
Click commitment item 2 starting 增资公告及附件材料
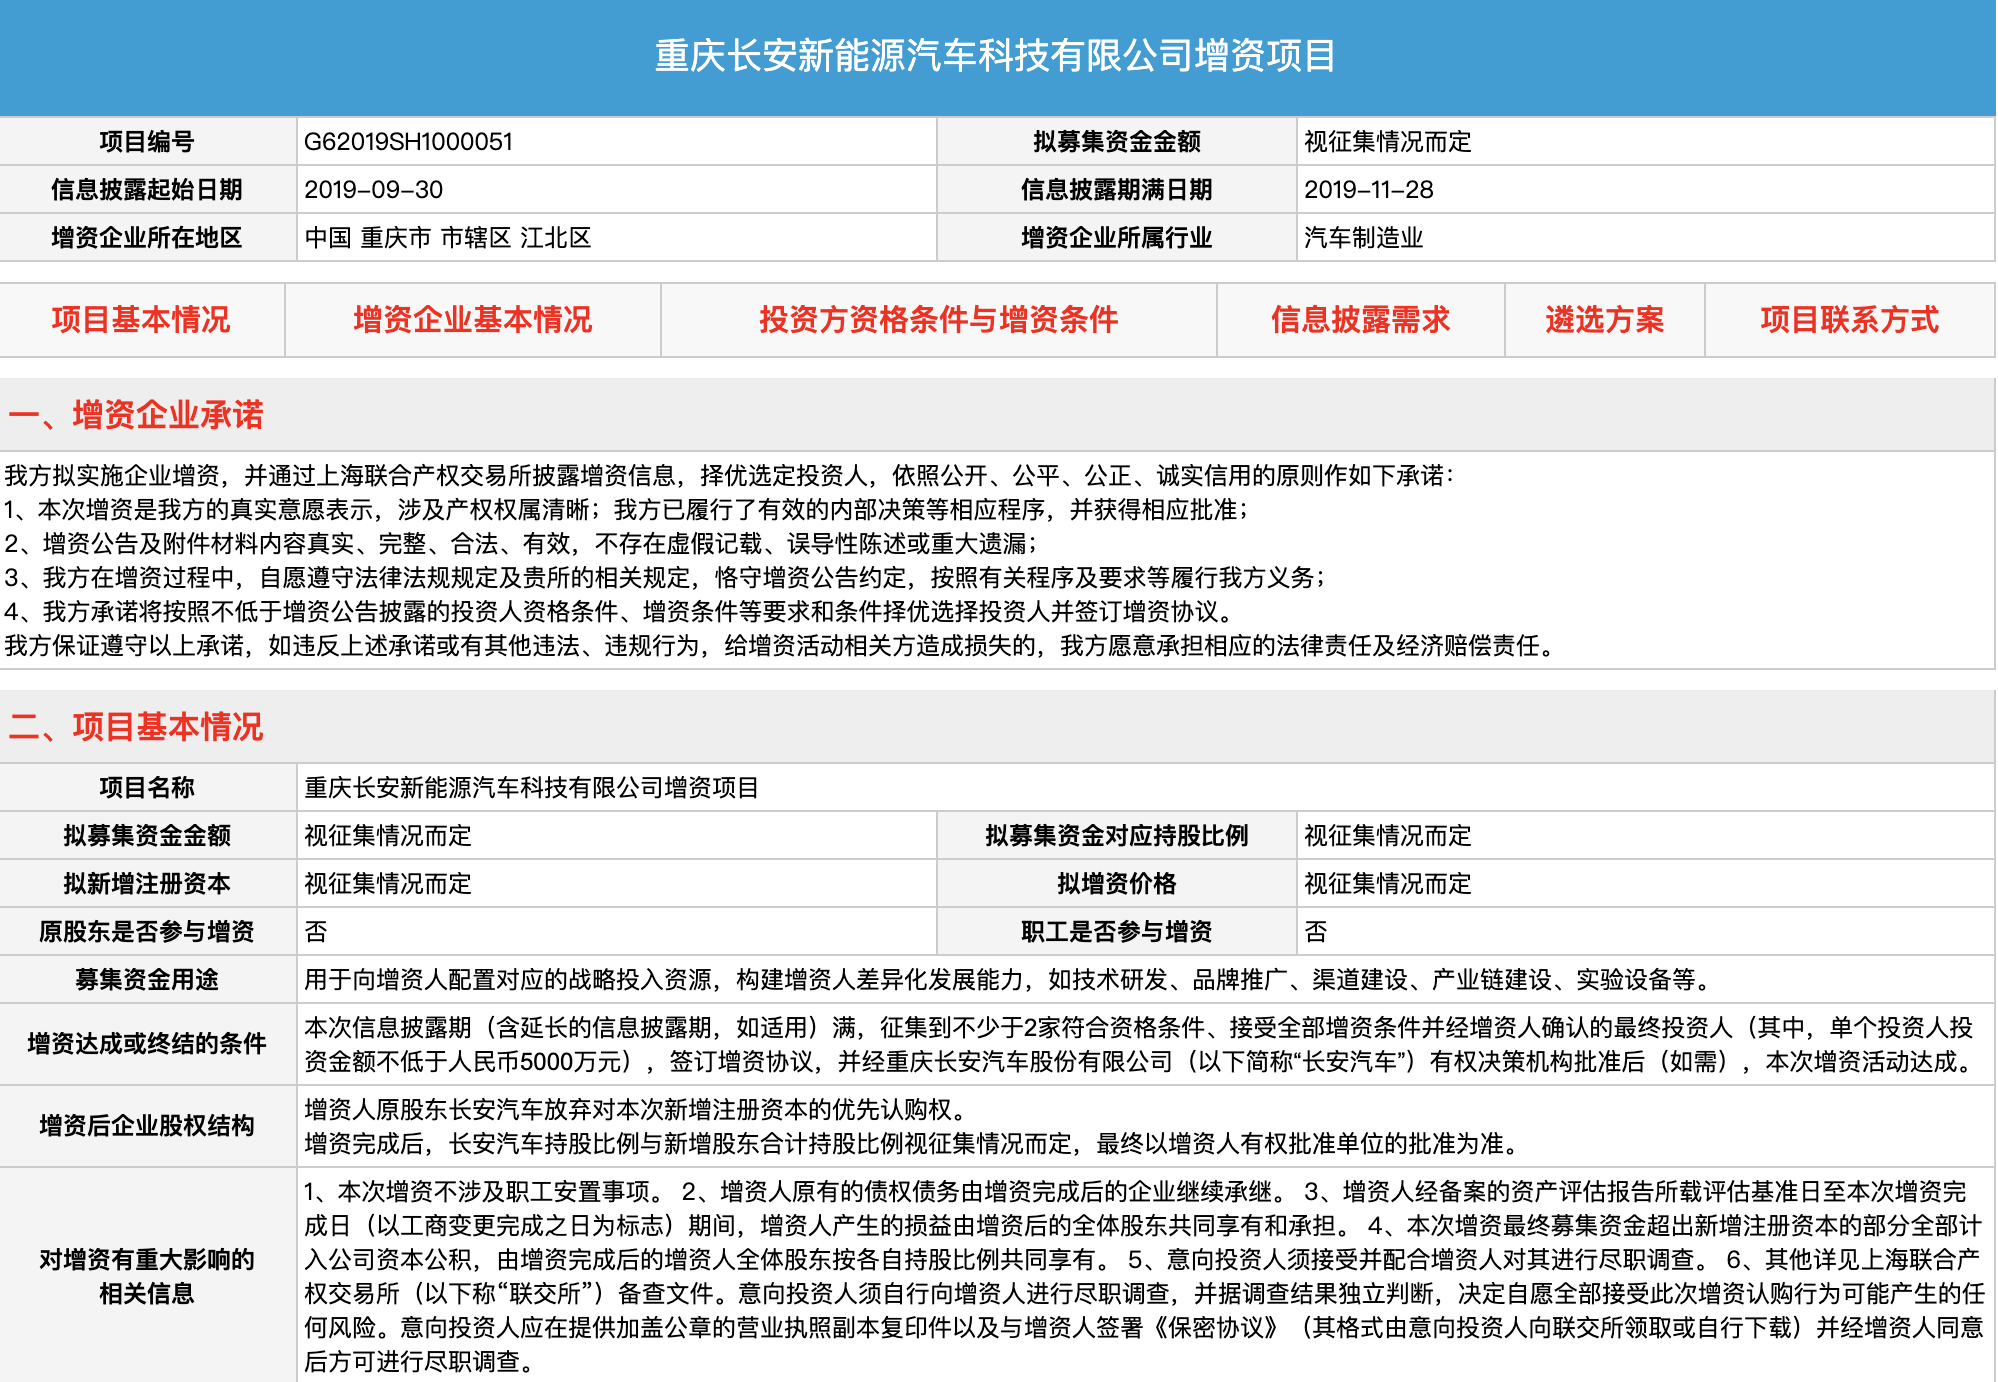tap(522, 544)
